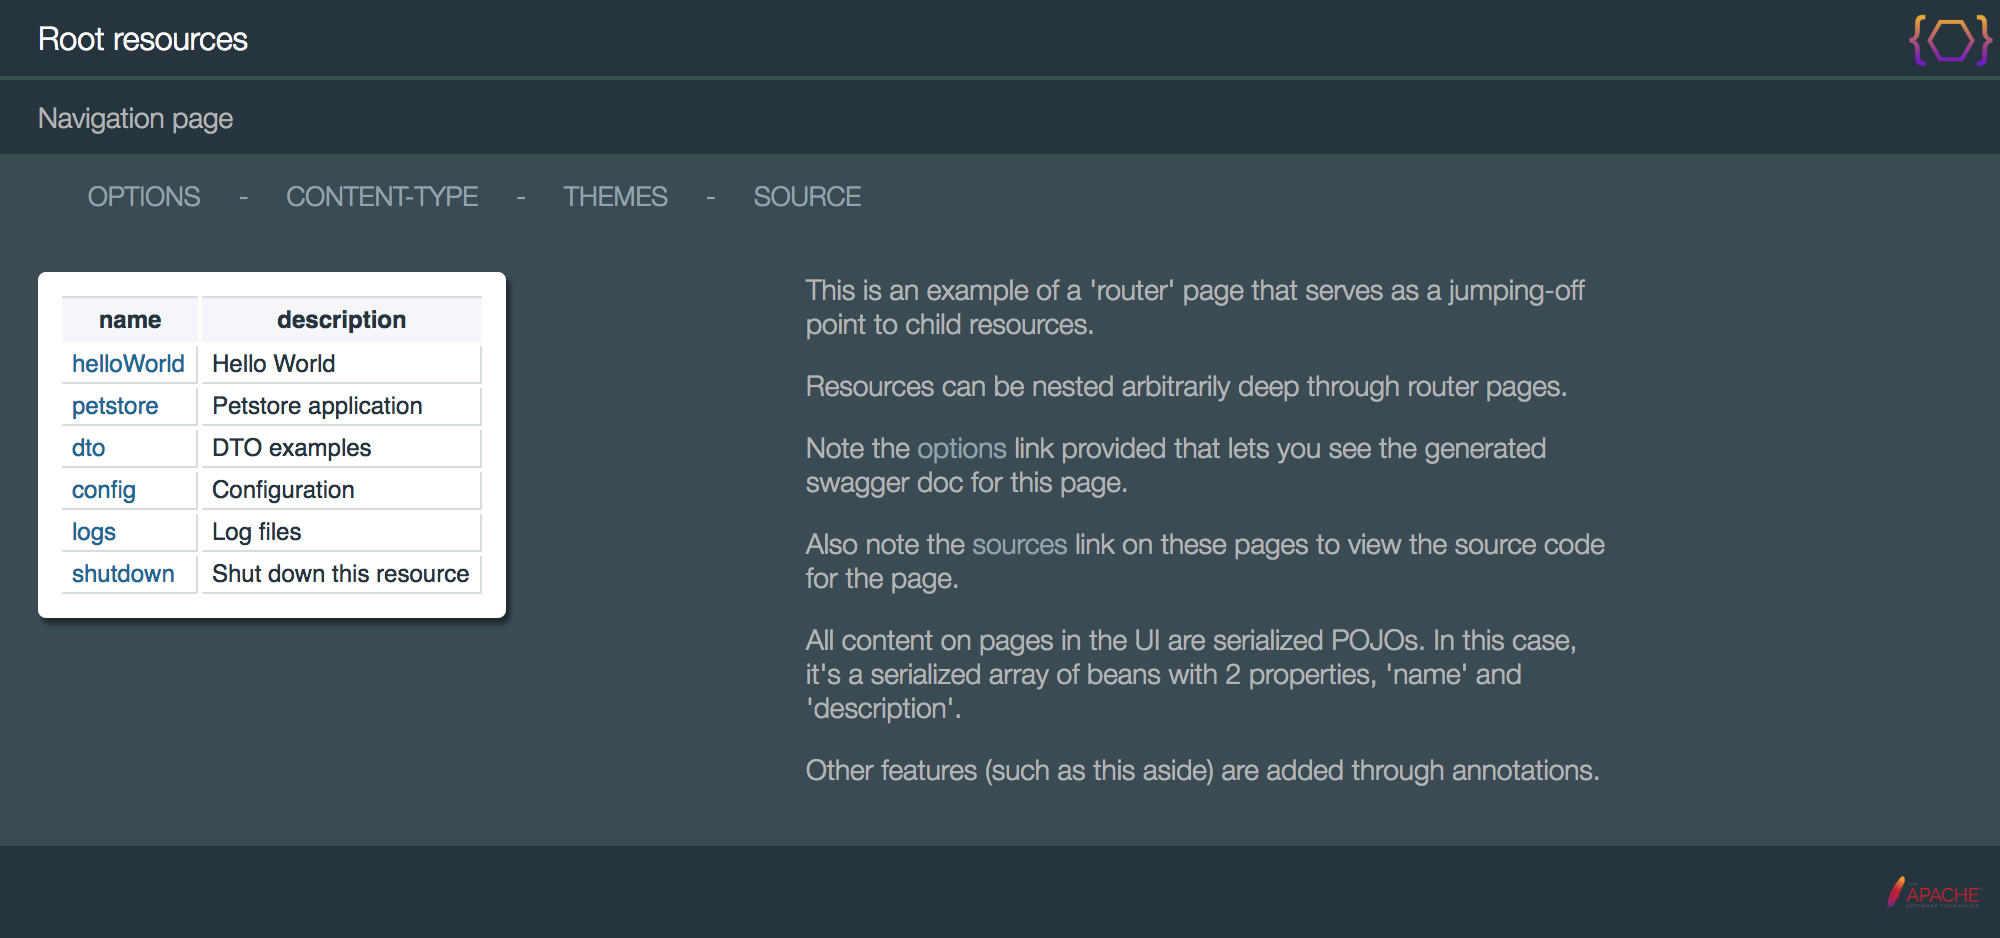This screenshot has width=2000, height=938.
Task: Select the SOURCE menu item
Action: (807, 197)
